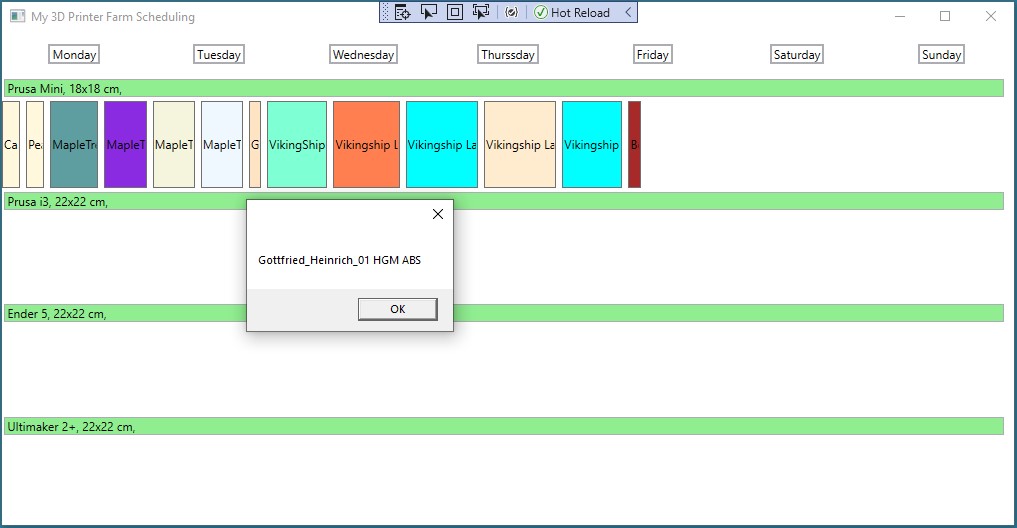Select the 'Pe' job block

point(35,145)
